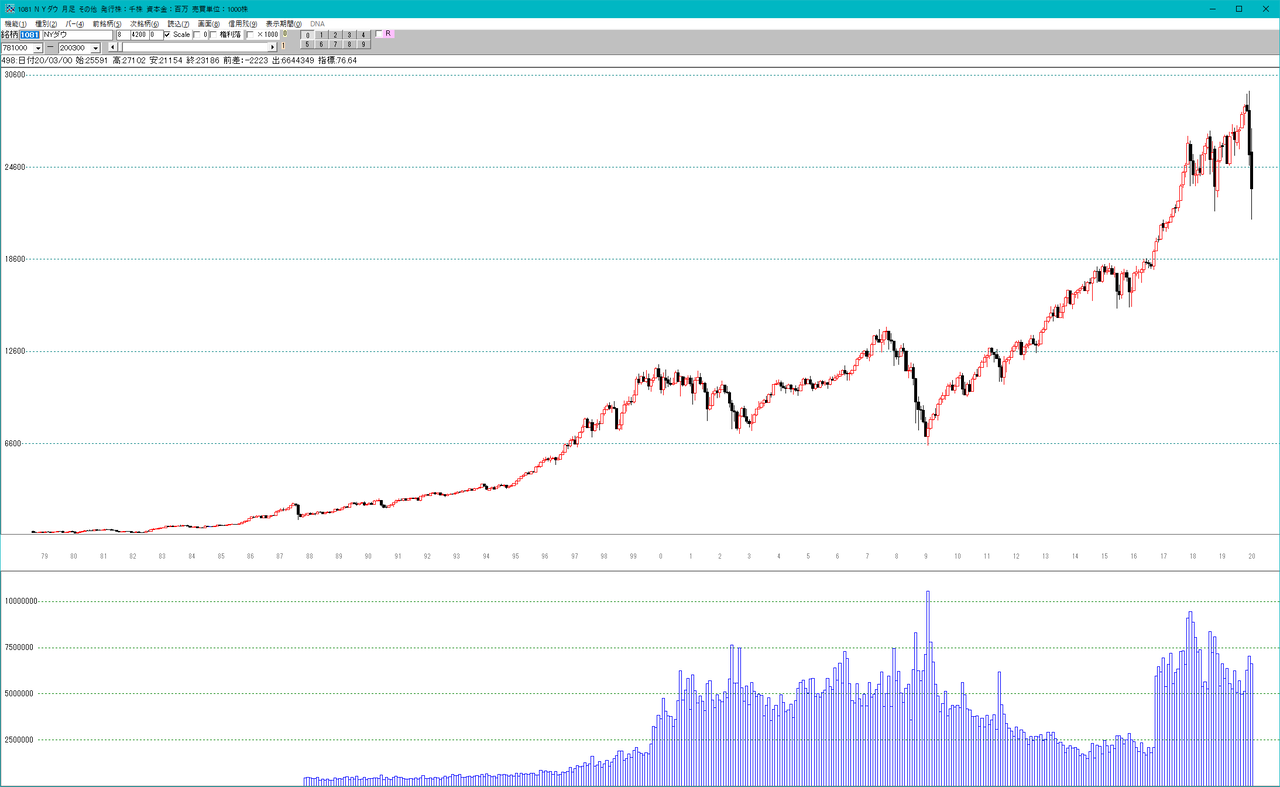Go to next stock via 次銘柄(6)
1280x787 pixels.
coord(144,23)
